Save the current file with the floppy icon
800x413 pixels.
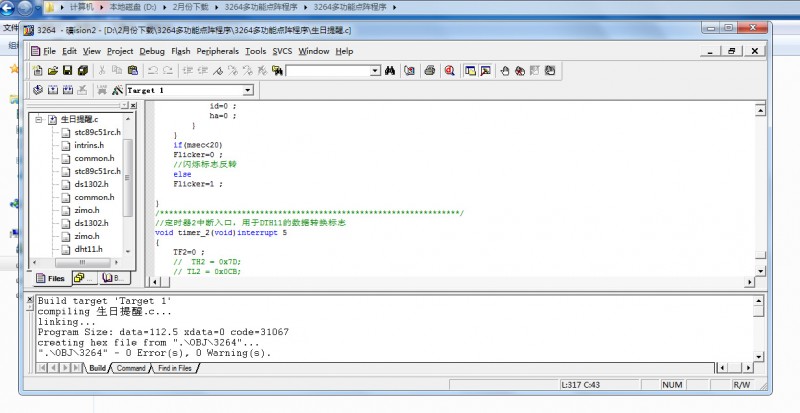(68, 71)
